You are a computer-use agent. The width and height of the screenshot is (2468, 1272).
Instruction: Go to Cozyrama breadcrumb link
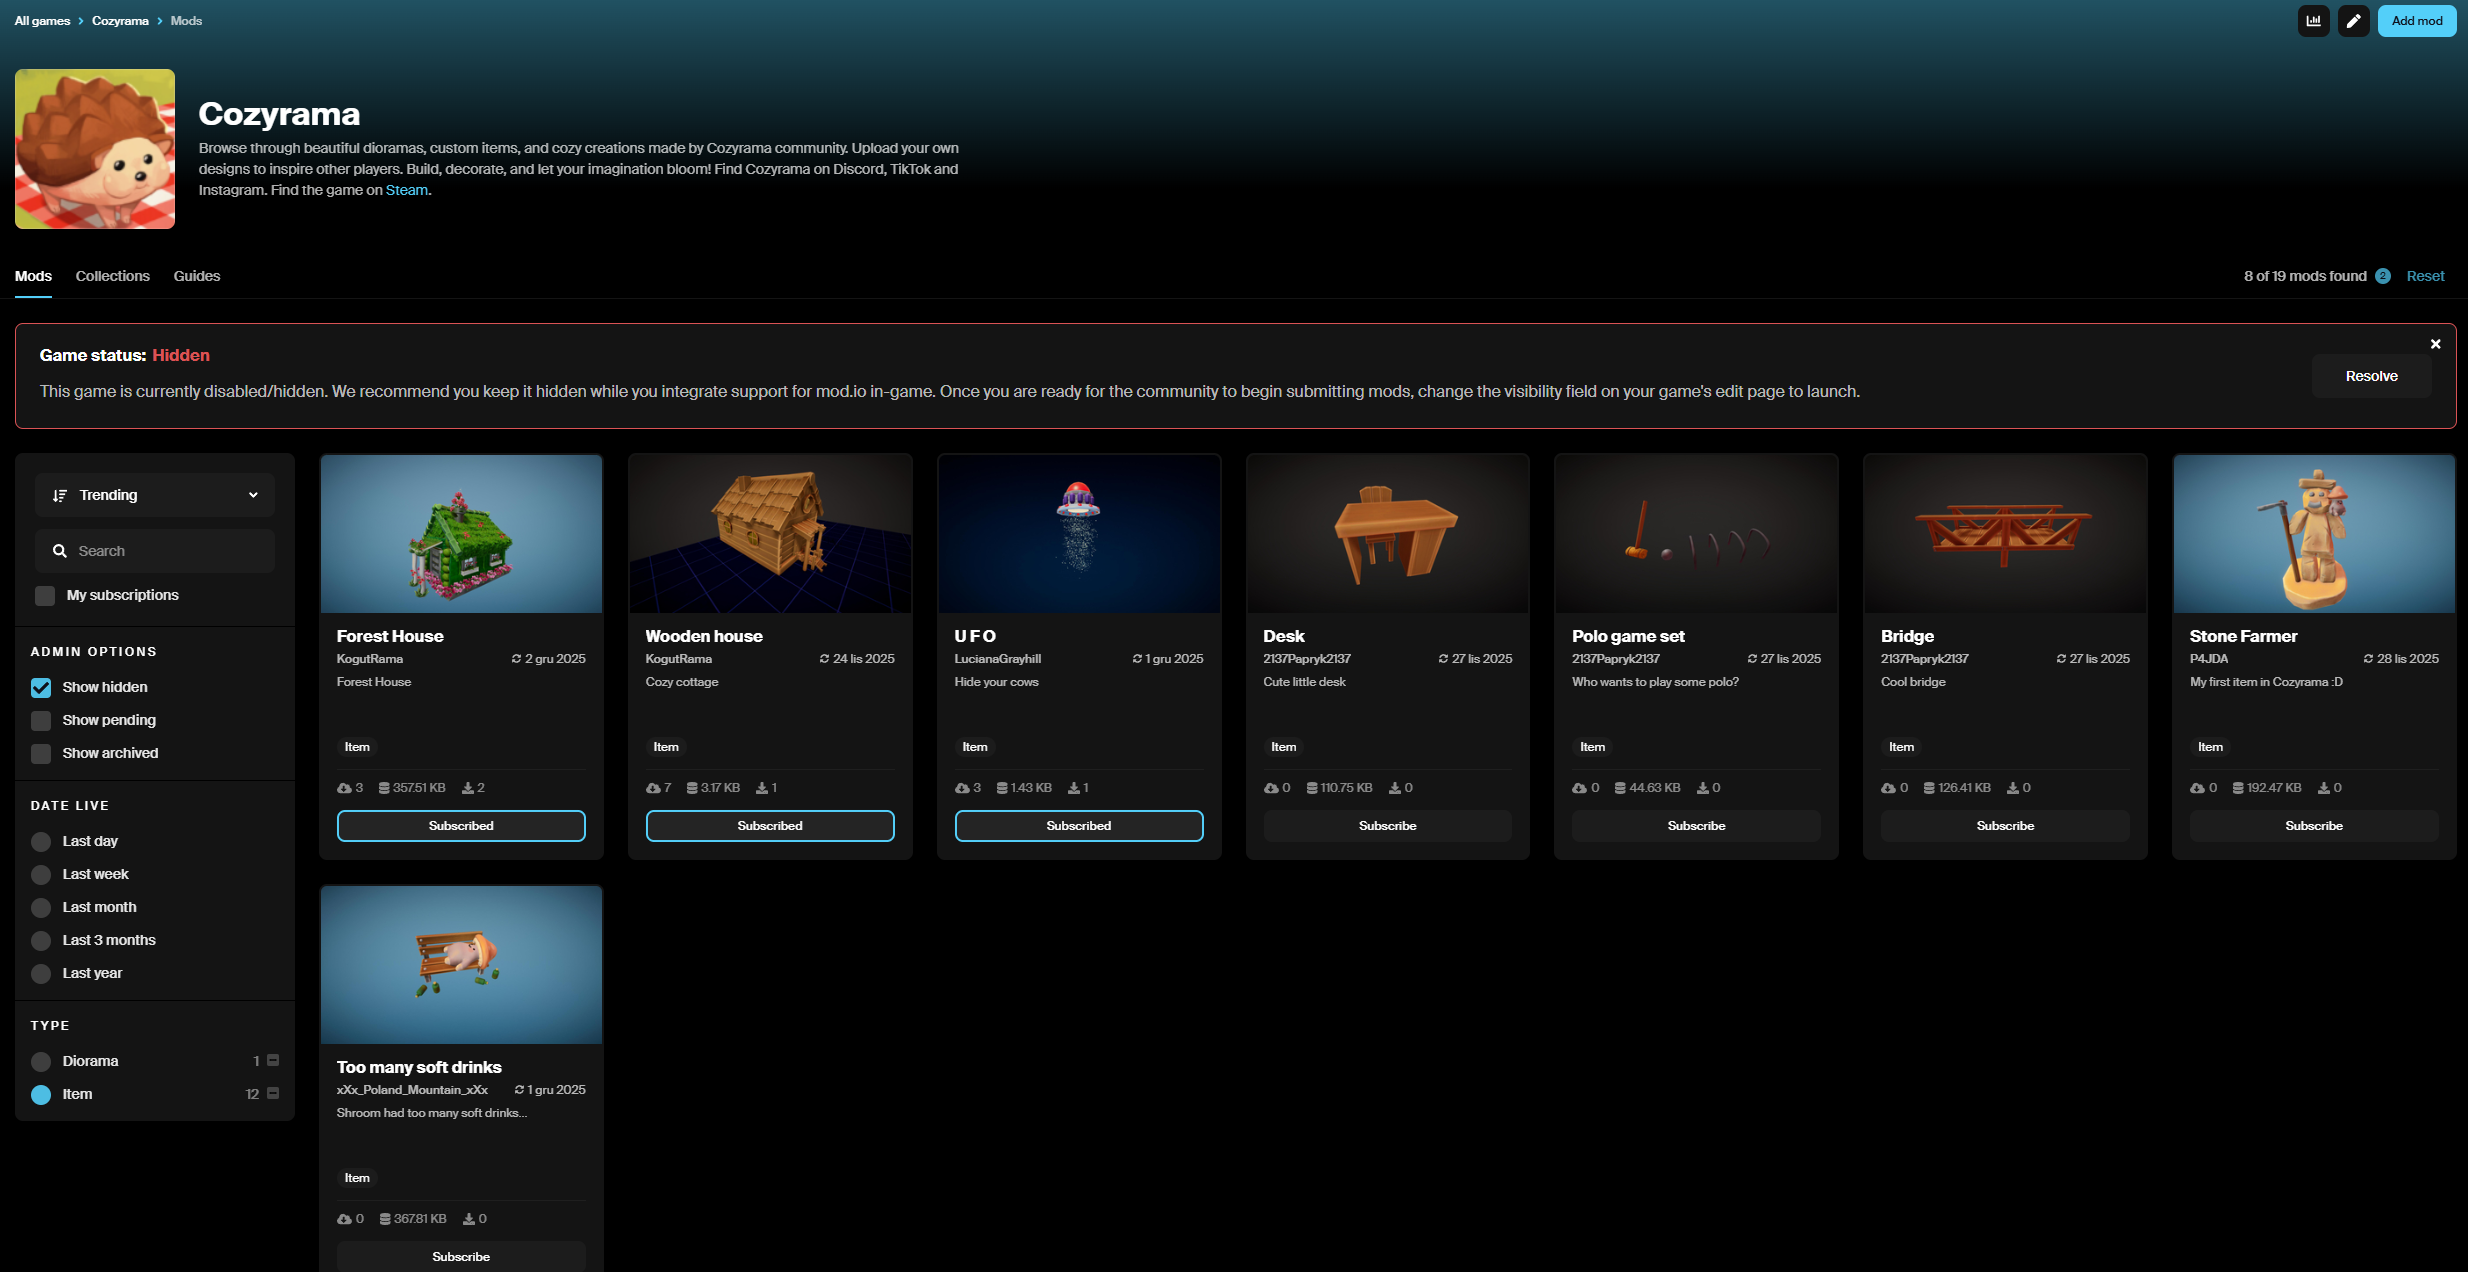click(x=120, y=21)
